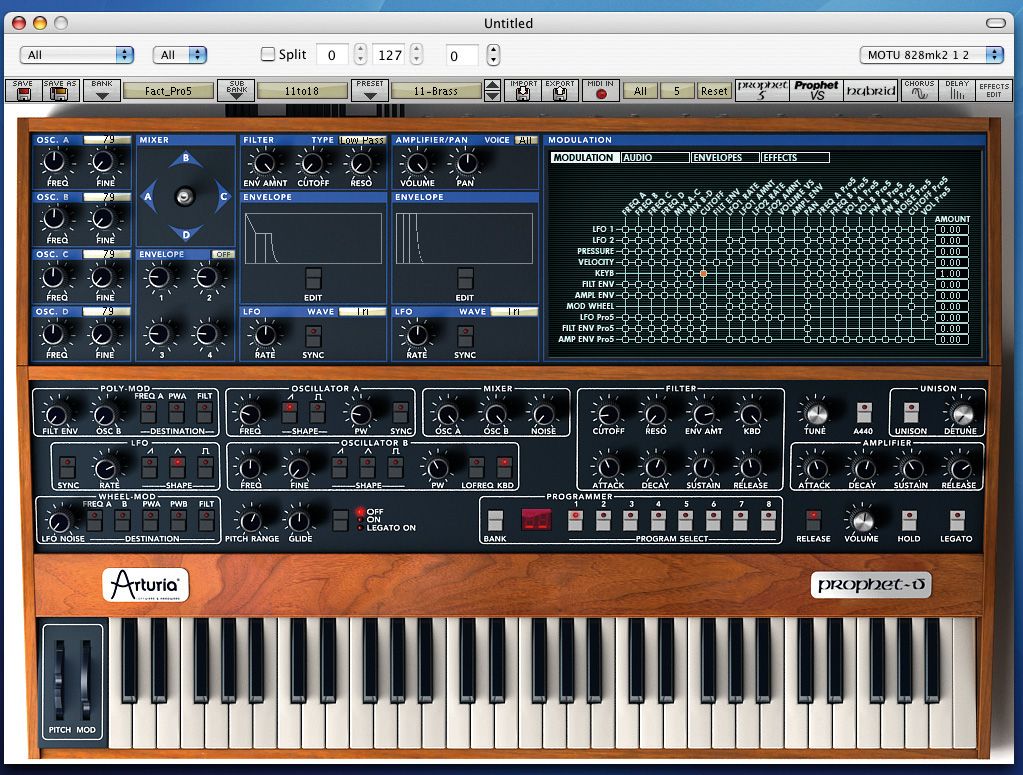The width and height of the screenshot is (1023, 775).
Task: Open the first LFO Wave Tri selector
Action: (363, 312)
